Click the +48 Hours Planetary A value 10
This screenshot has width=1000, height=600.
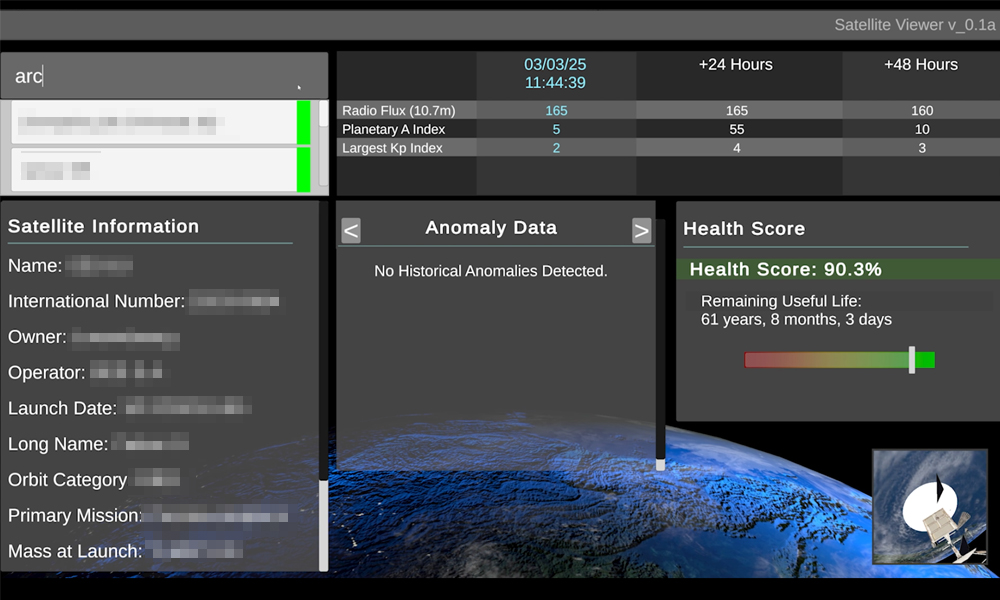pyautogui.click(x=922, y=129)
